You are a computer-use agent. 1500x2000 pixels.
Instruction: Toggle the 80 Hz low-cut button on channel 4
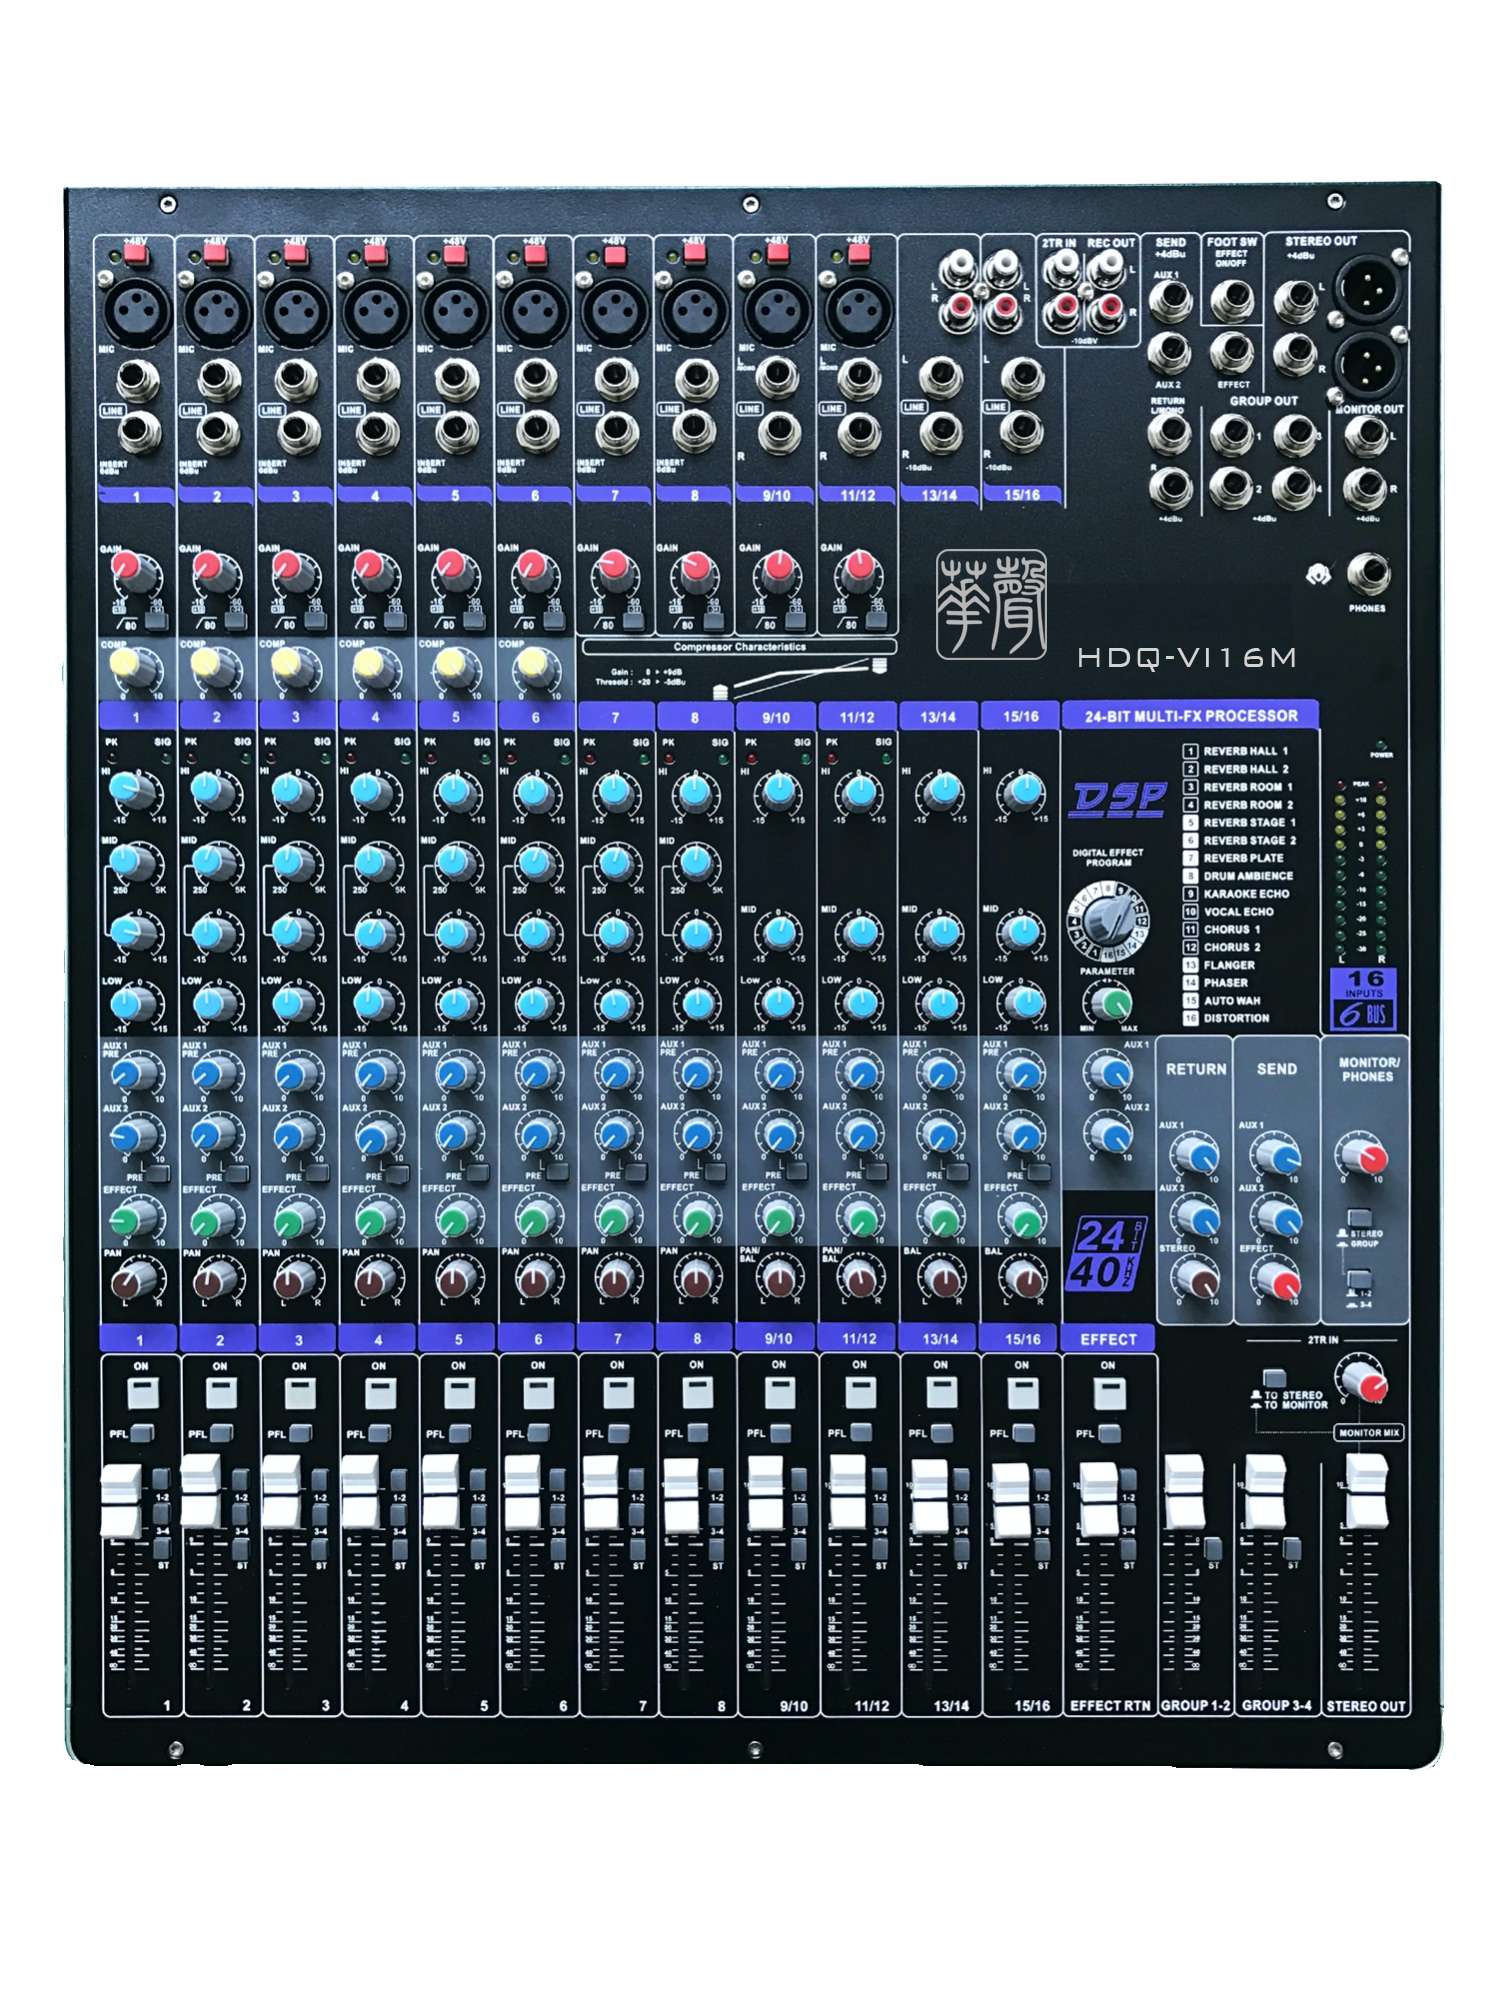(397, 621)
